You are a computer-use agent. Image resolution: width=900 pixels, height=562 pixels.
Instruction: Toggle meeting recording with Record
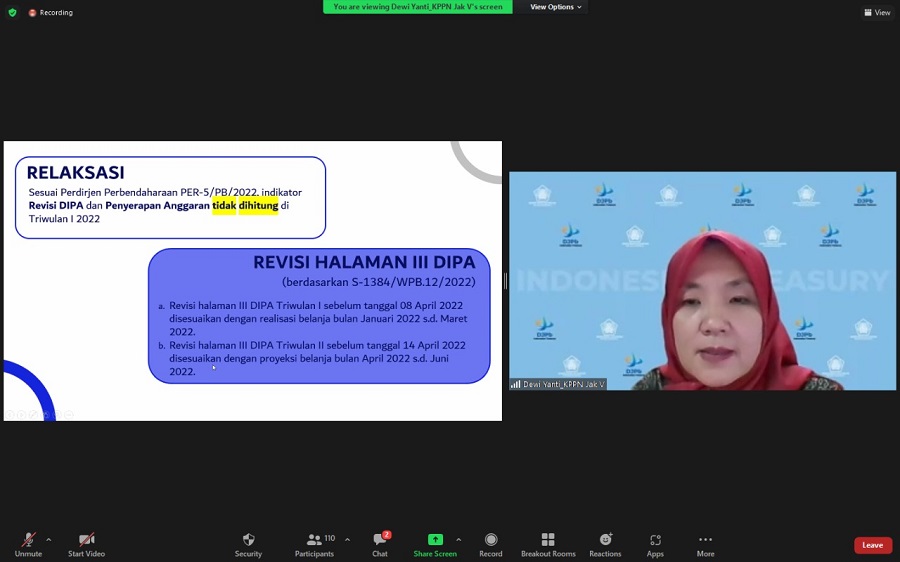tap(490, 544)
